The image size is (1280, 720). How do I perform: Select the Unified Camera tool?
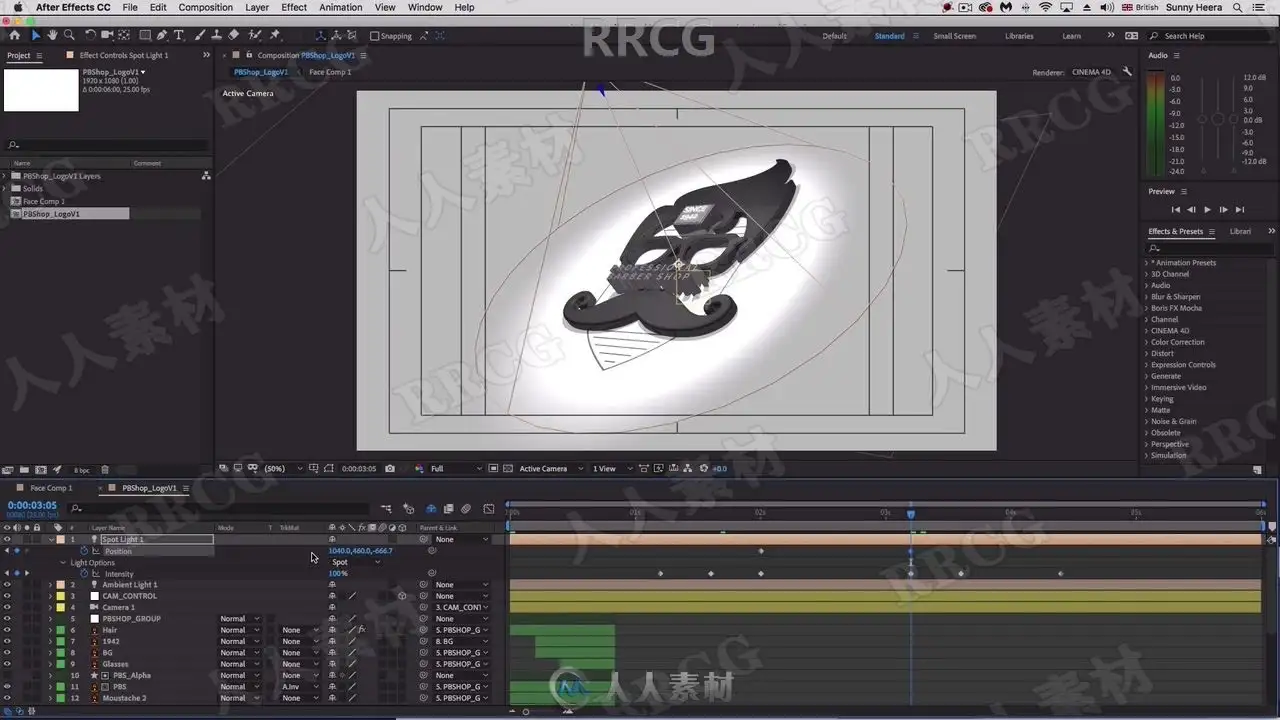point(107,36)
